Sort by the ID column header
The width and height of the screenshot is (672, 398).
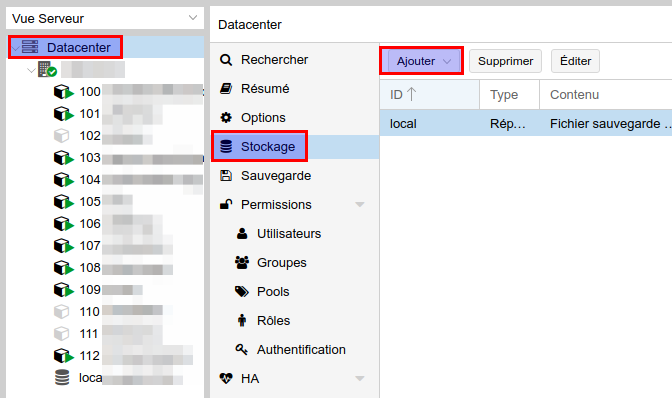tap(429, 94)
